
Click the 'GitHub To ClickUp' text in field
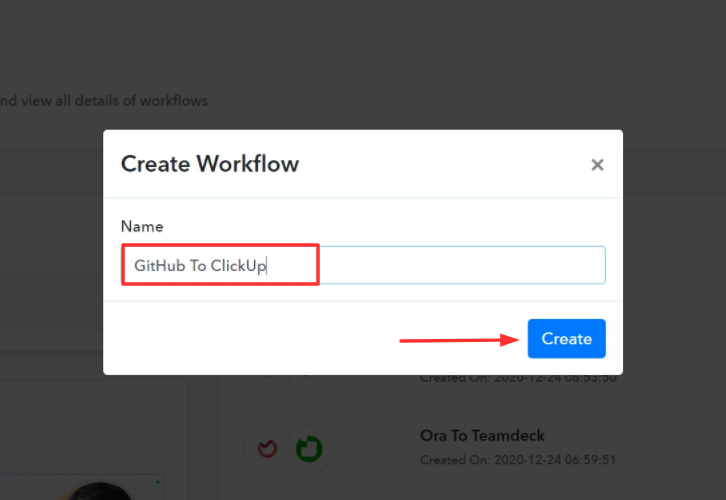201,267
